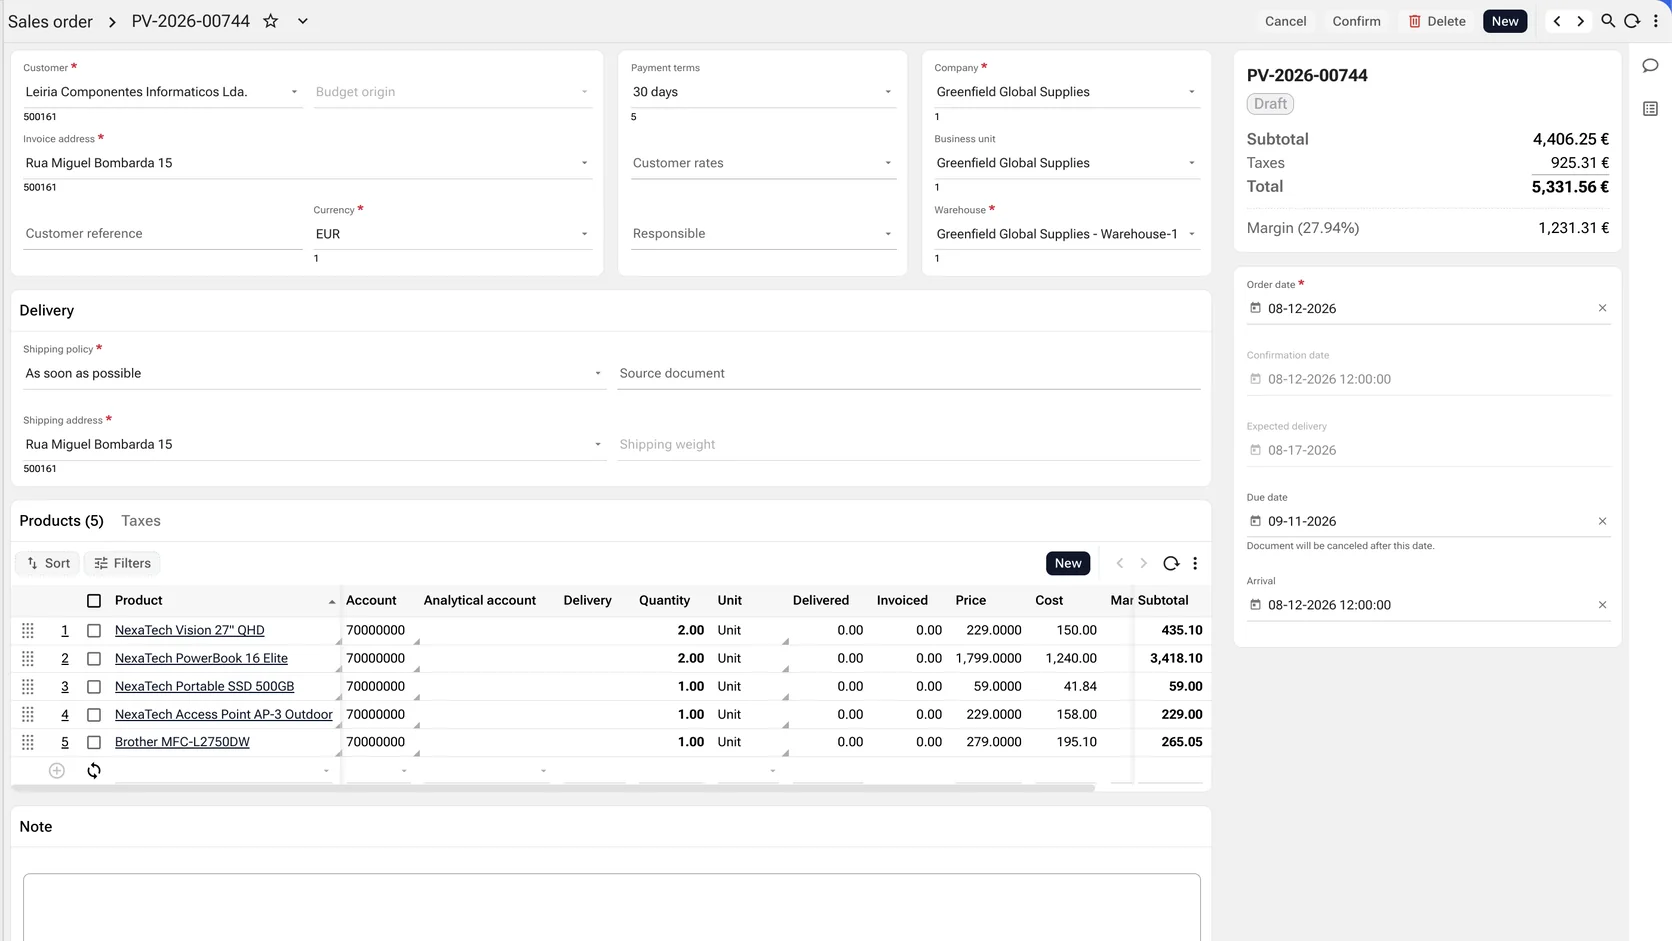Screen dimensions: 1672x941
Task: Refresh the product lines grid
Action: 1171,563
